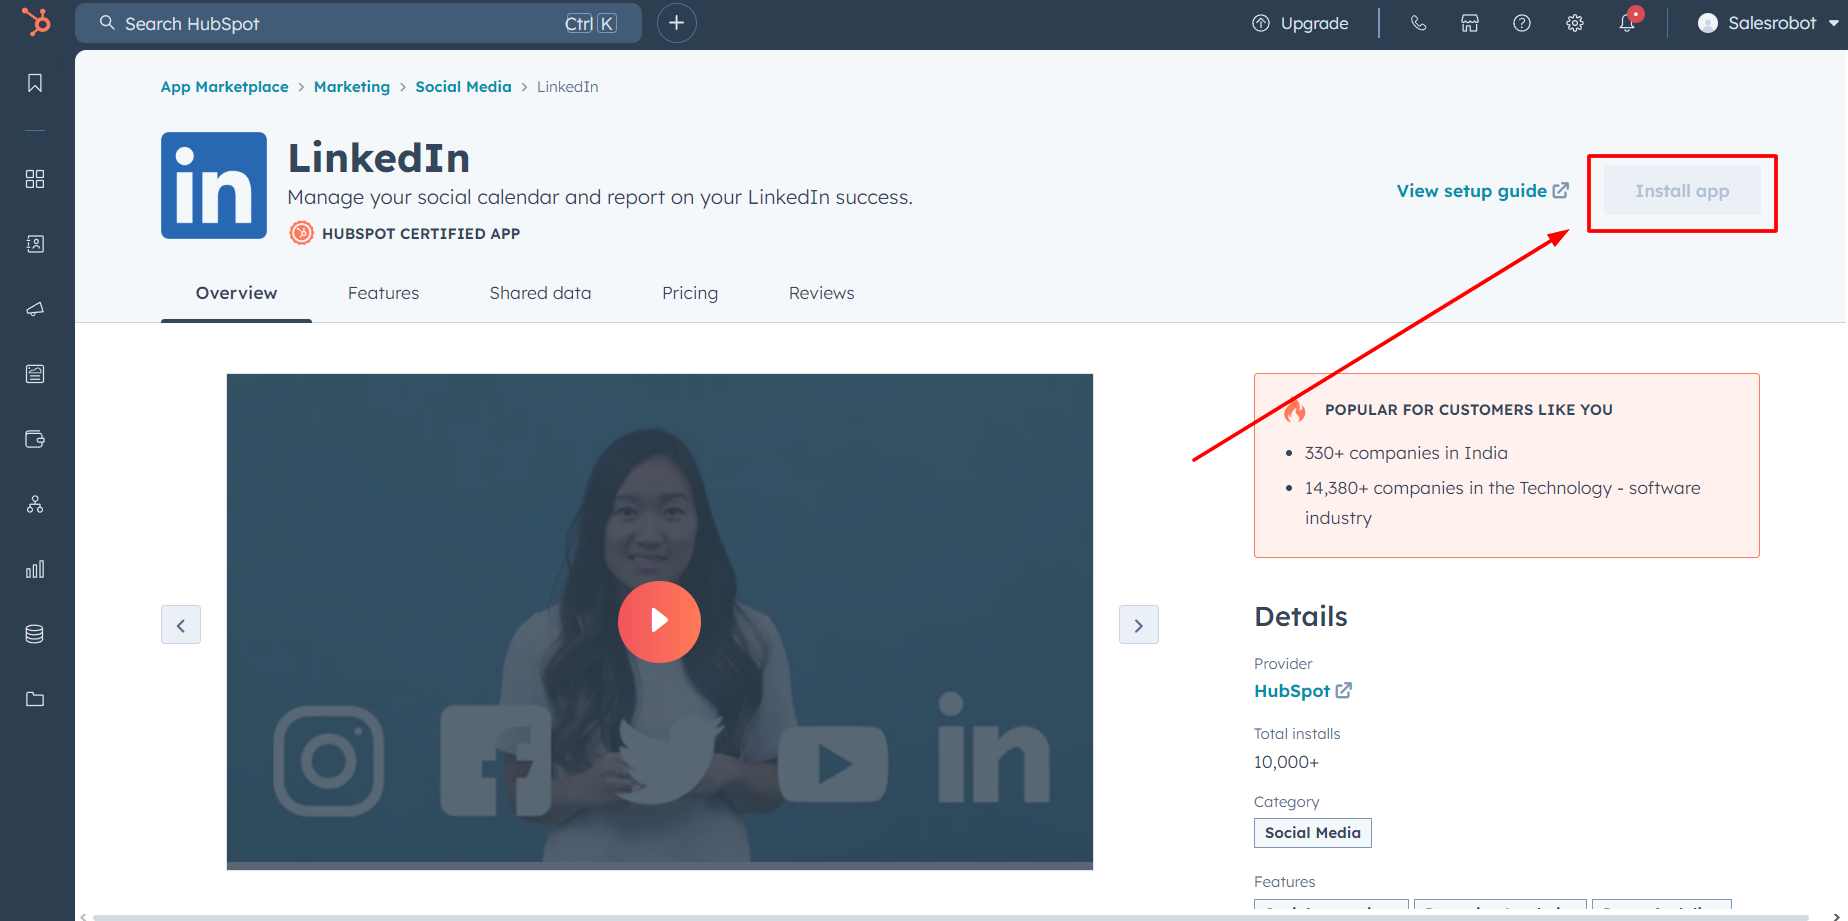Open the CRM contacts sidebar icon
The height and width of the screenshot is (921, 1848).
point(35,244)
